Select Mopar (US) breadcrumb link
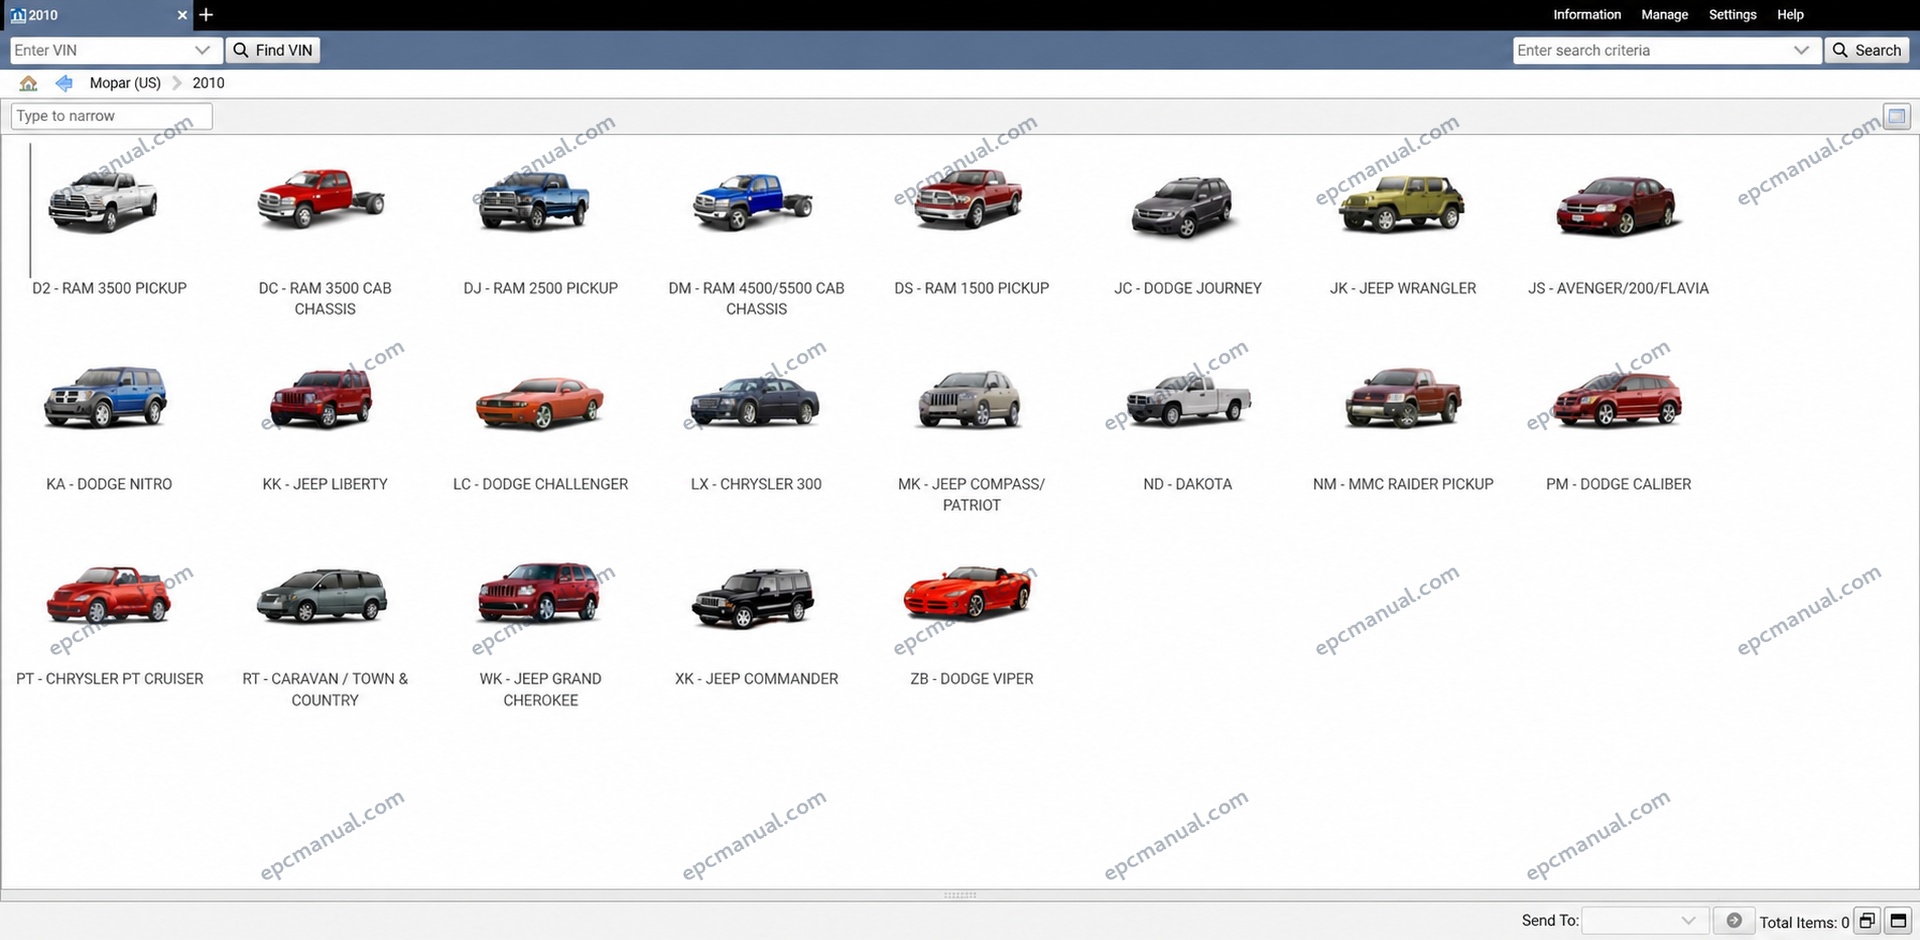This screenshot has height=940, width=1920. pos(125,83)
